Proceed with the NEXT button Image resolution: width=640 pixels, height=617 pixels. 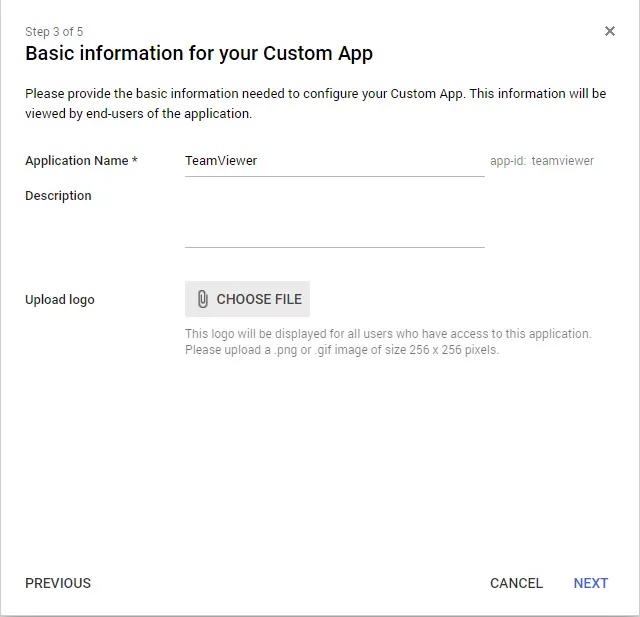[591, 583]
